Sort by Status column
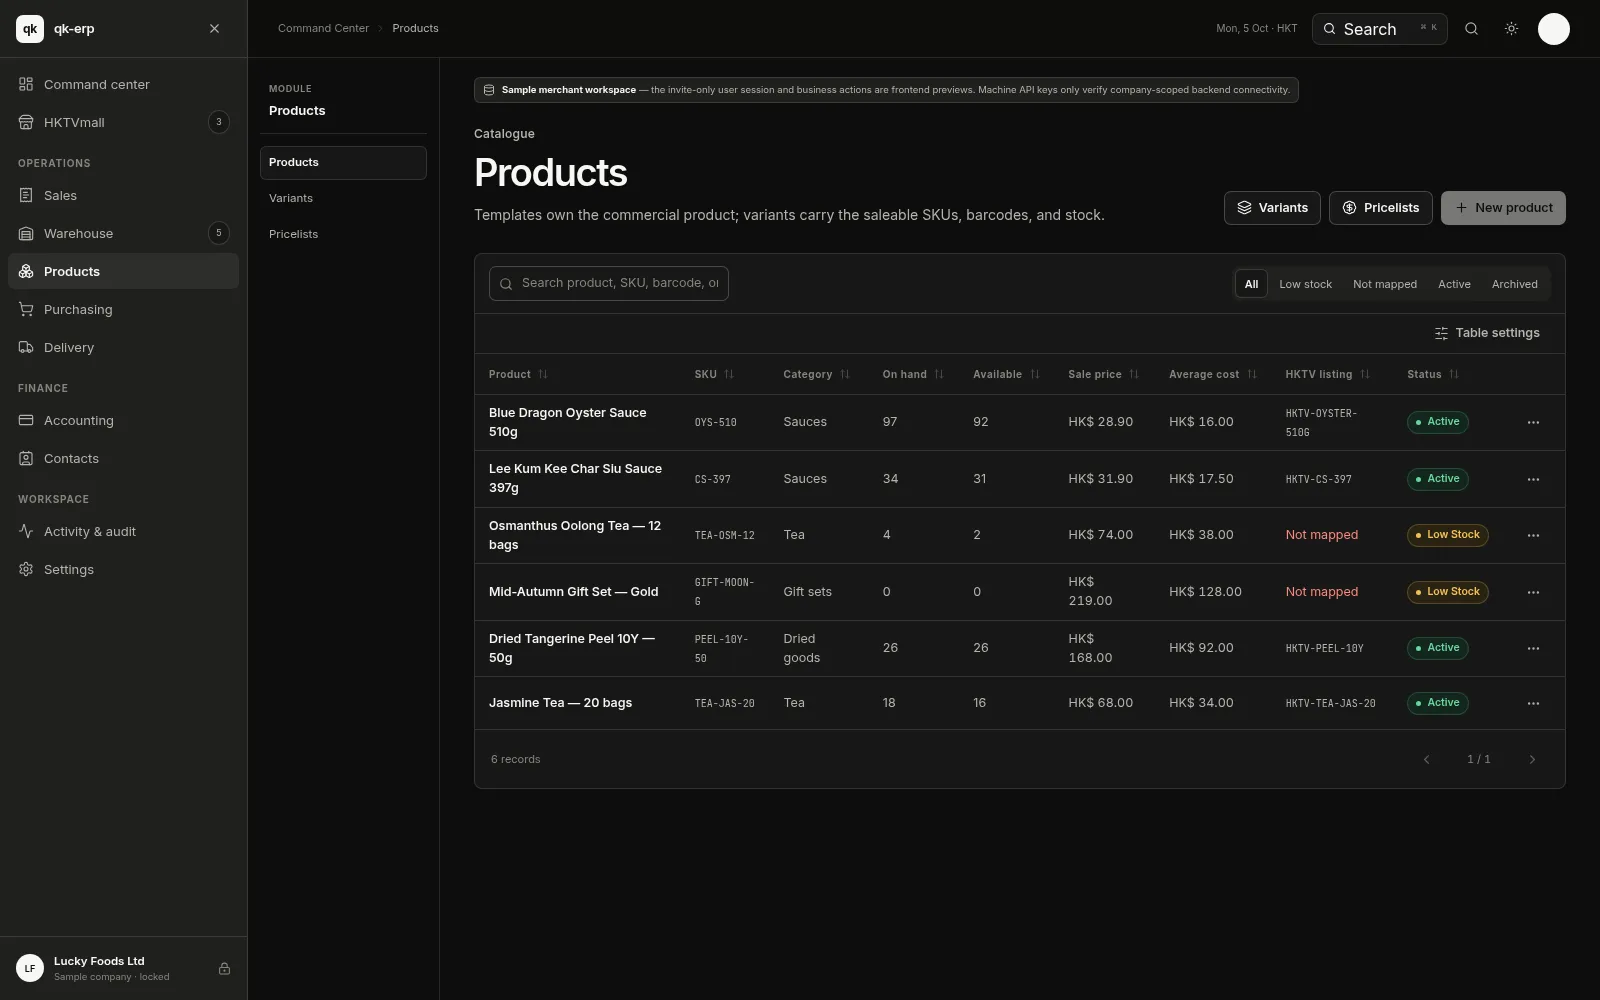 (x=1433, y=375)
